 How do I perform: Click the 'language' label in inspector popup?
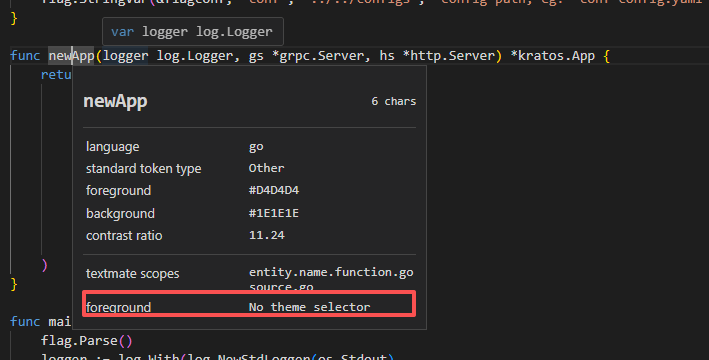coord(113,147)
